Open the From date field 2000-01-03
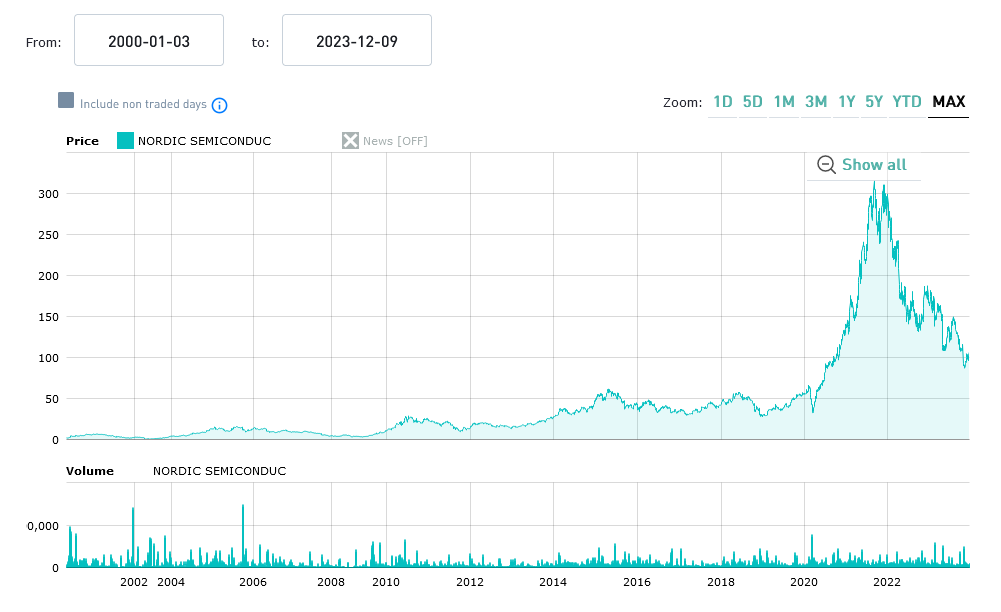The height and width of the screenshot is (612, 1001). tap(149, 41)
